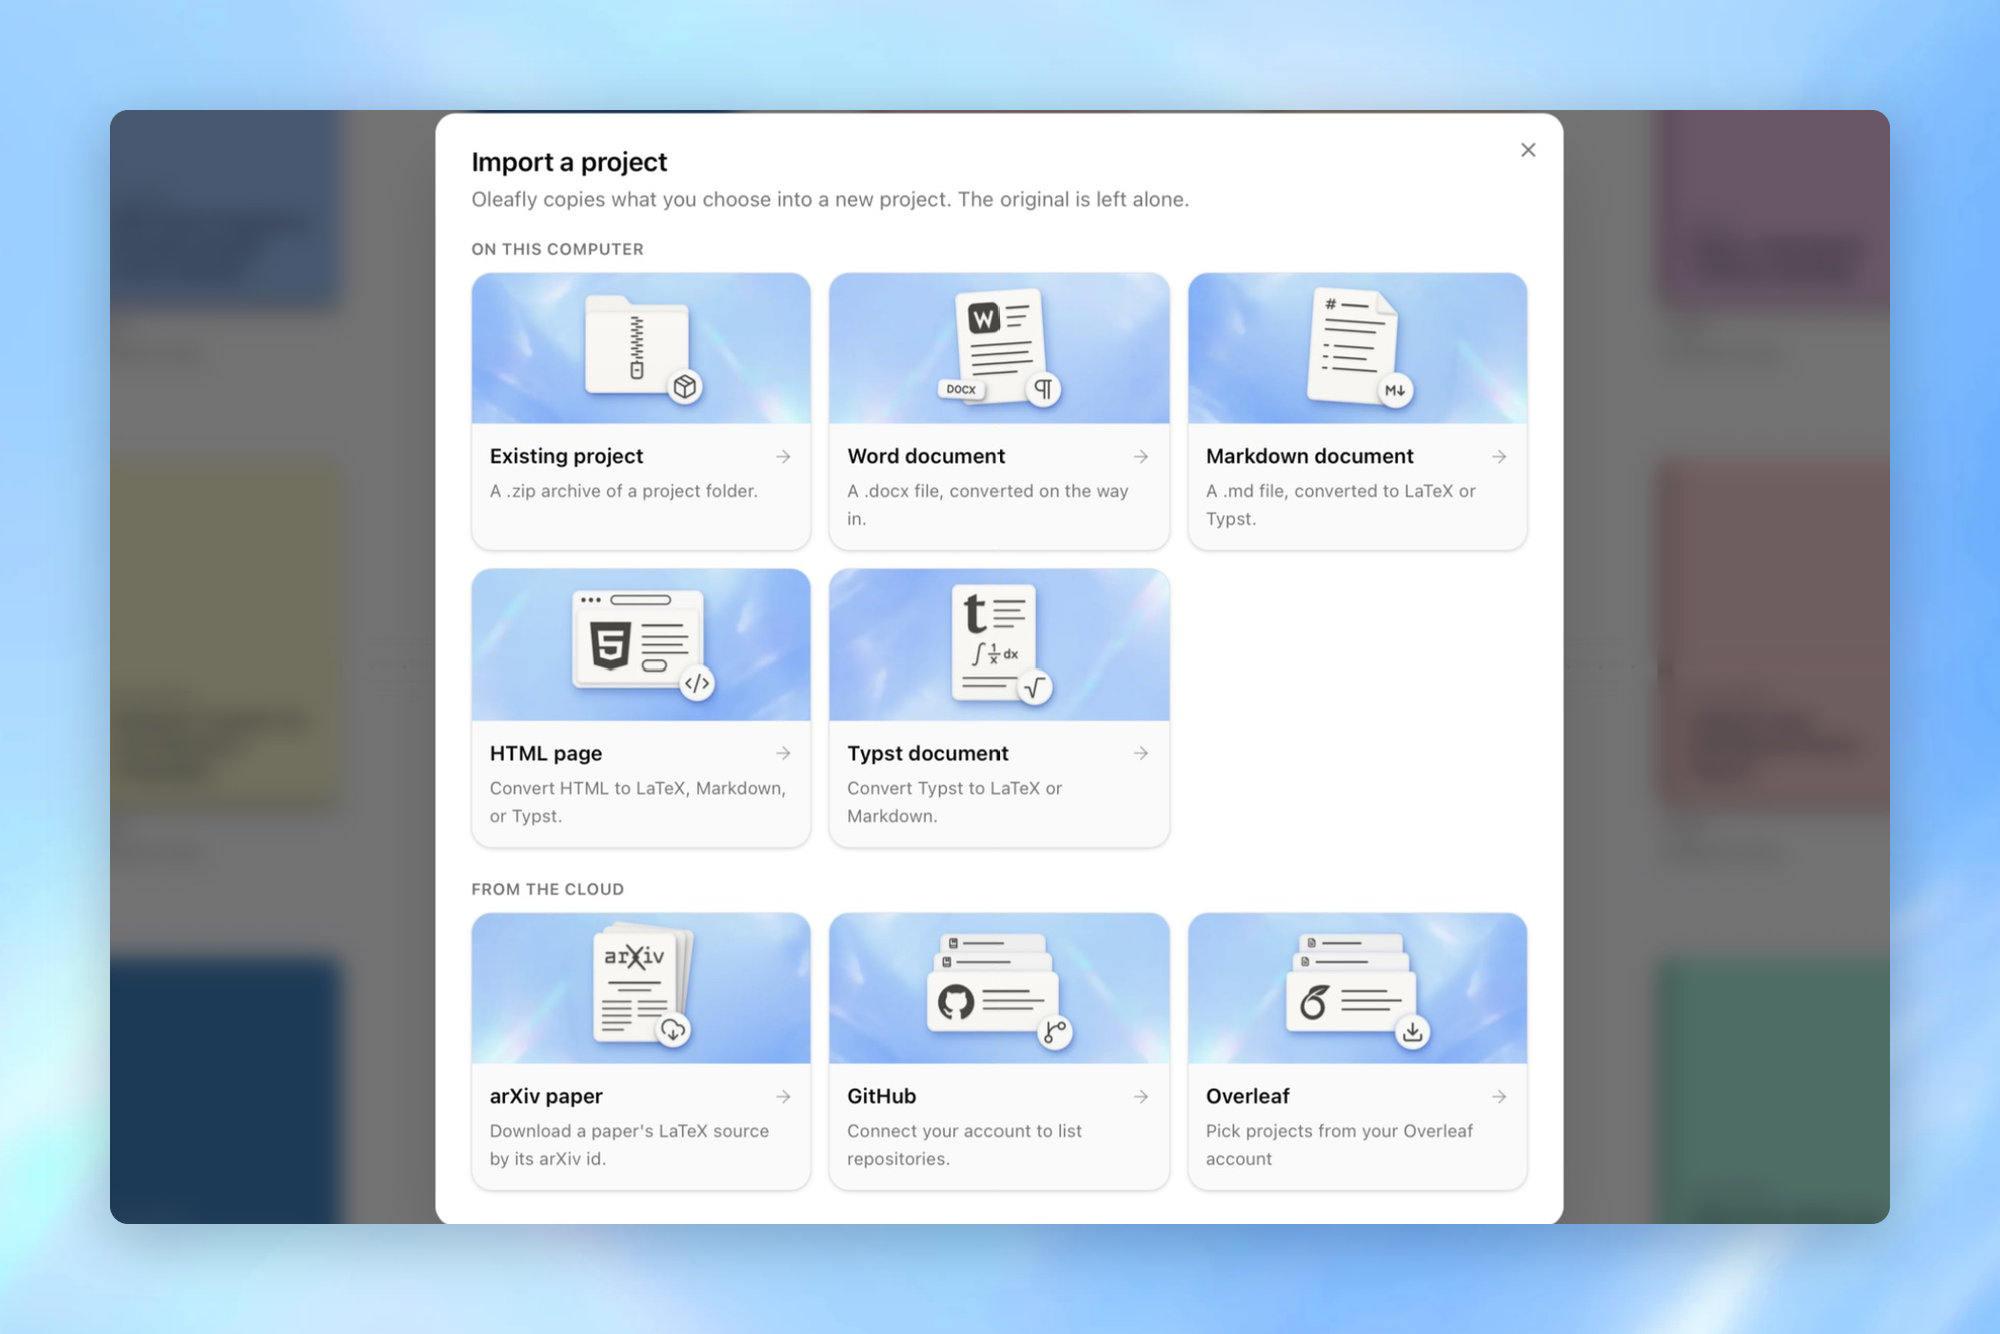Click 'Convert HTML to LaTeX, Markdown, or Typst.'

coord(638,802)
